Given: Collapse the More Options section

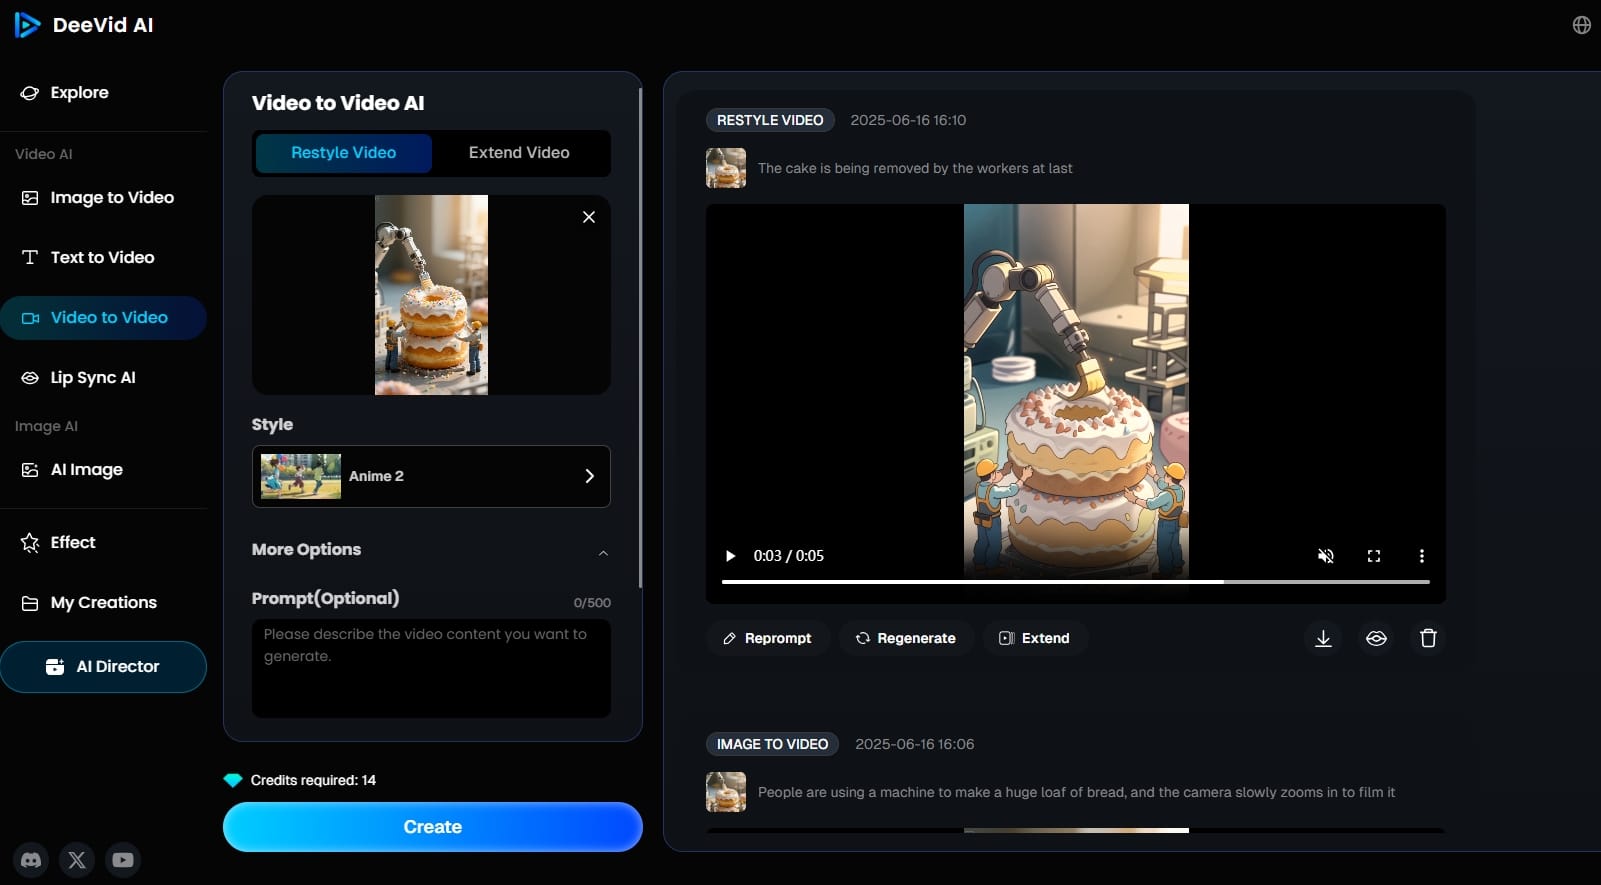Looking at the screenshot, I should click(603, 552).
